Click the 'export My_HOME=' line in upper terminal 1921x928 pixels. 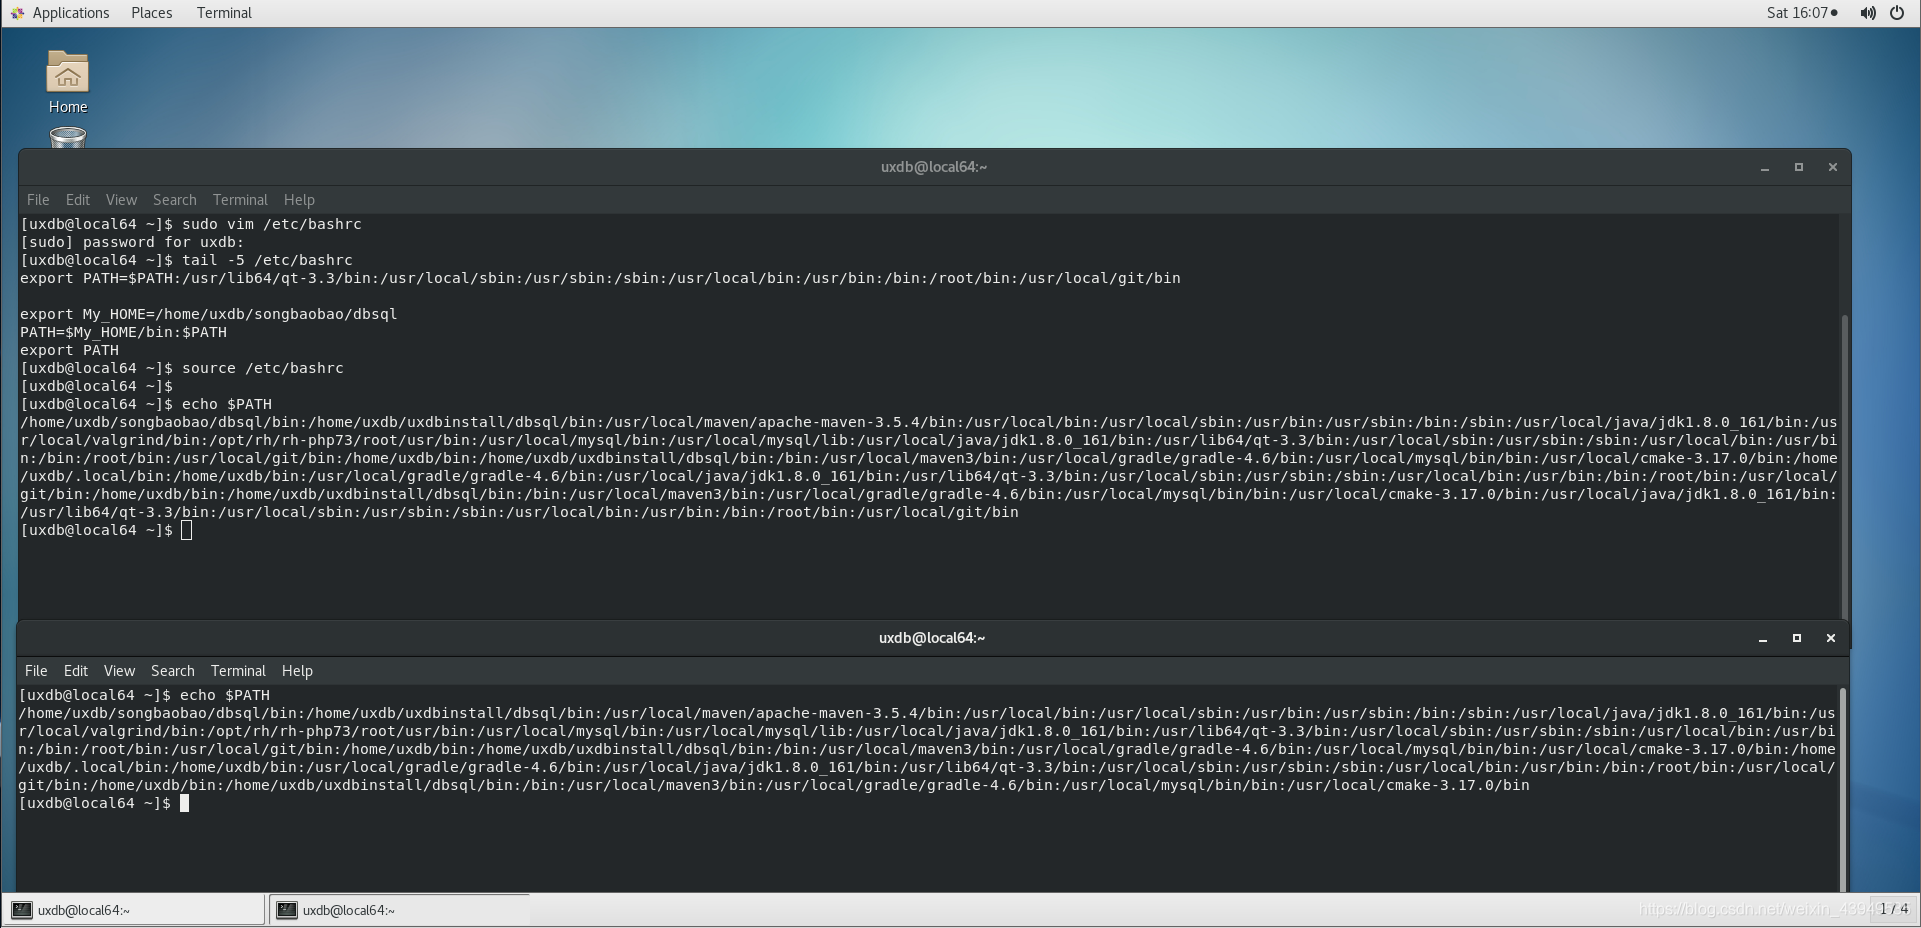point(208,314)
